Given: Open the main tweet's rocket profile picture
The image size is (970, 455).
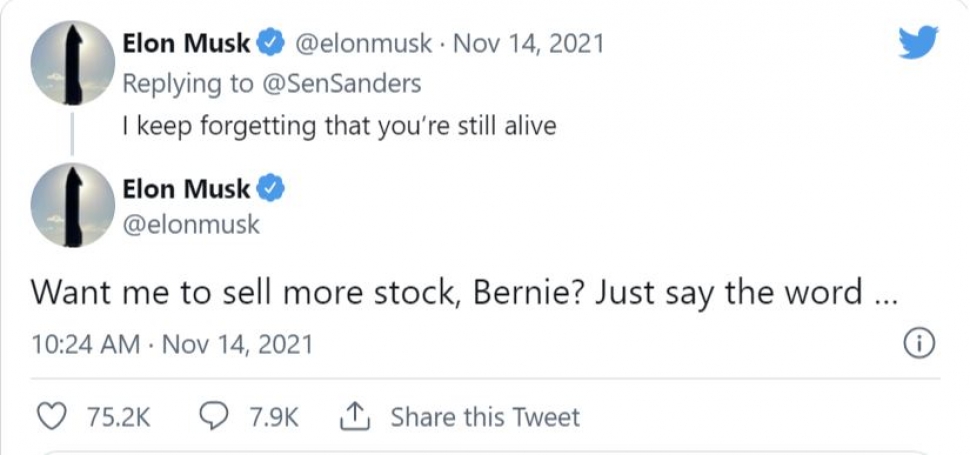Looking at the screenshot, I should 71,204.
